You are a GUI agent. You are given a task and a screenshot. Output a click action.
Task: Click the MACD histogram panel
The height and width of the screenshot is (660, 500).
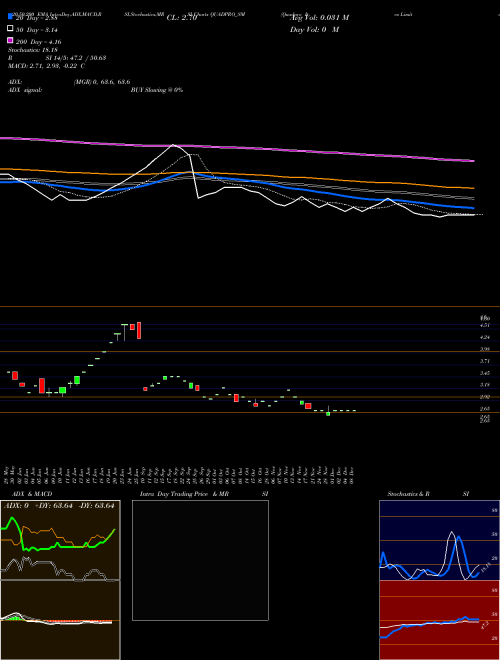pos(60,620)
